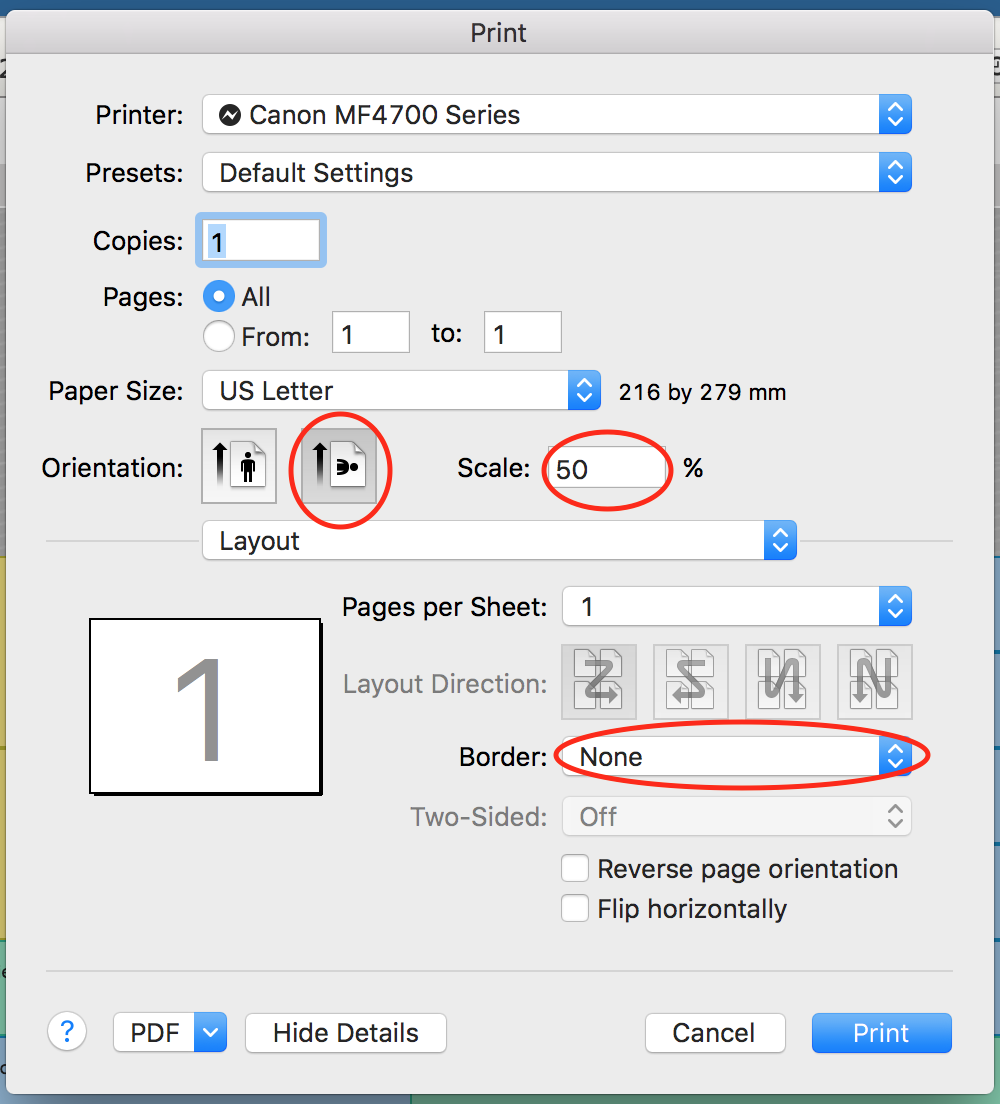Choose S-pattern right-to-left layout direction
Screen dimensions: 1000x1104
click(691, 682)
